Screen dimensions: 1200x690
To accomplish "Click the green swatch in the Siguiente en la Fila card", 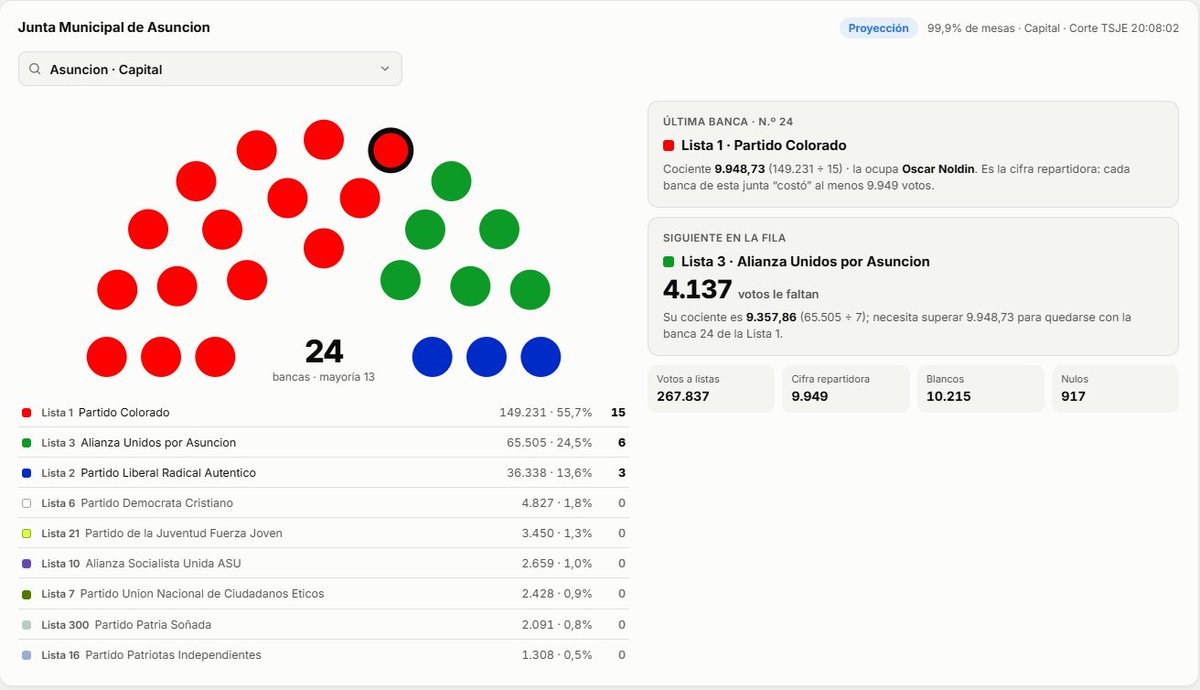I will pos(669,262).
